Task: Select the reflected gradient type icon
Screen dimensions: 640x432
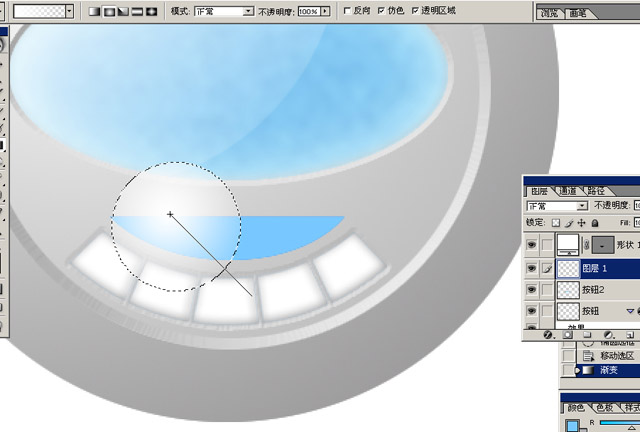Action: [x=137, y=11]
